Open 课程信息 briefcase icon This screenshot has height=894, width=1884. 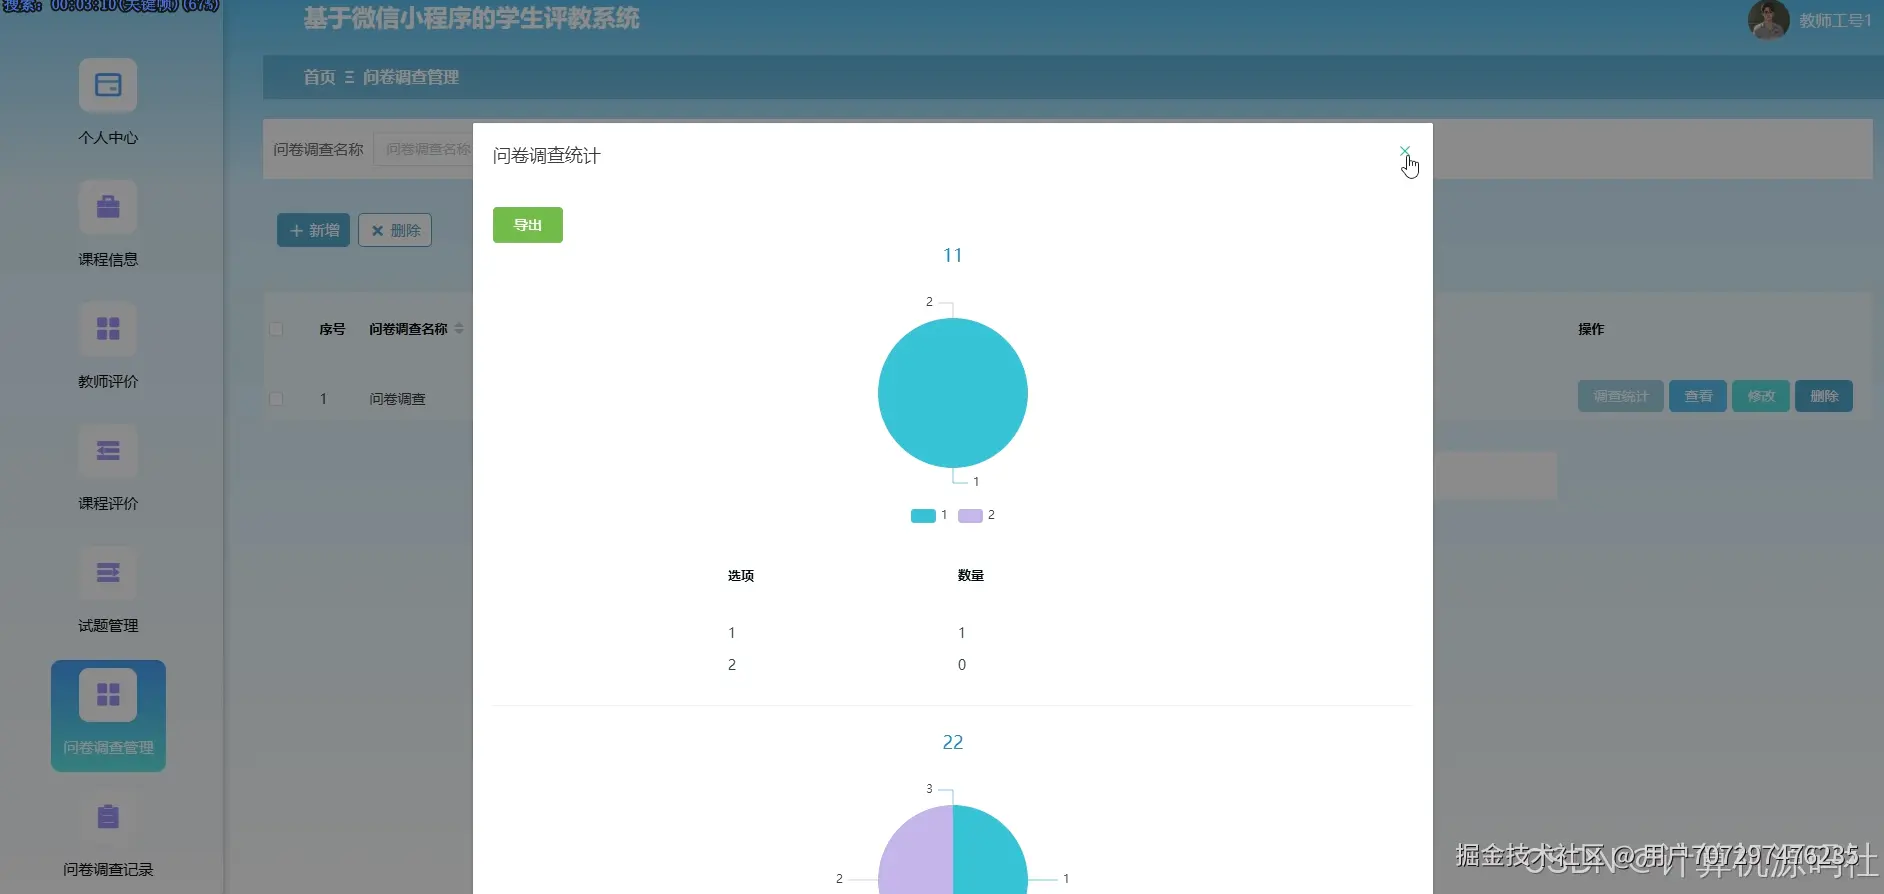pos(108,208)
